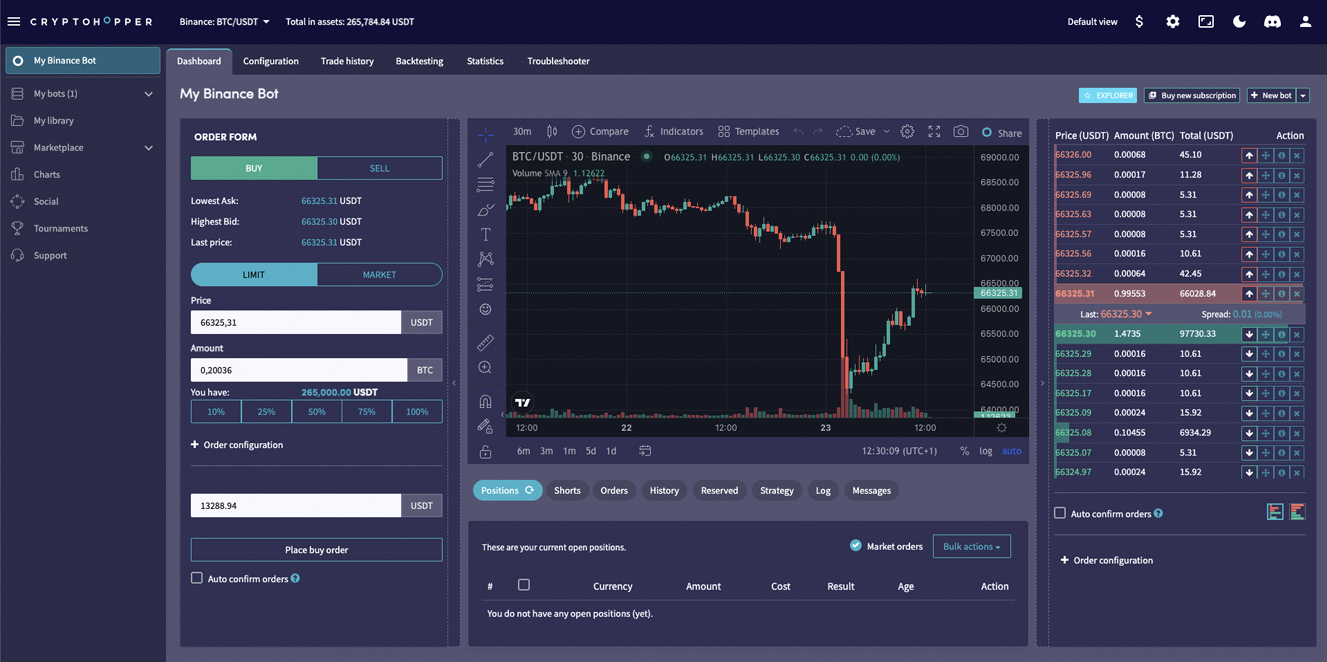Open chart settings gear icon
Screen dimensions: 1327x662
tap(907, 132)
